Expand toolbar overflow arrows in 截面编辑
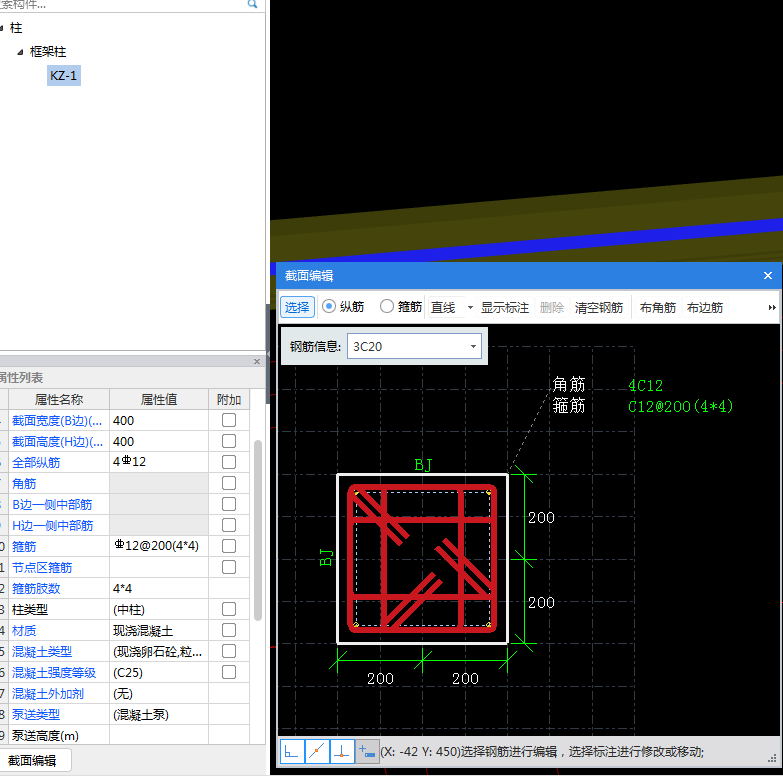Screen dimensions: 783x776 (772, 308)
